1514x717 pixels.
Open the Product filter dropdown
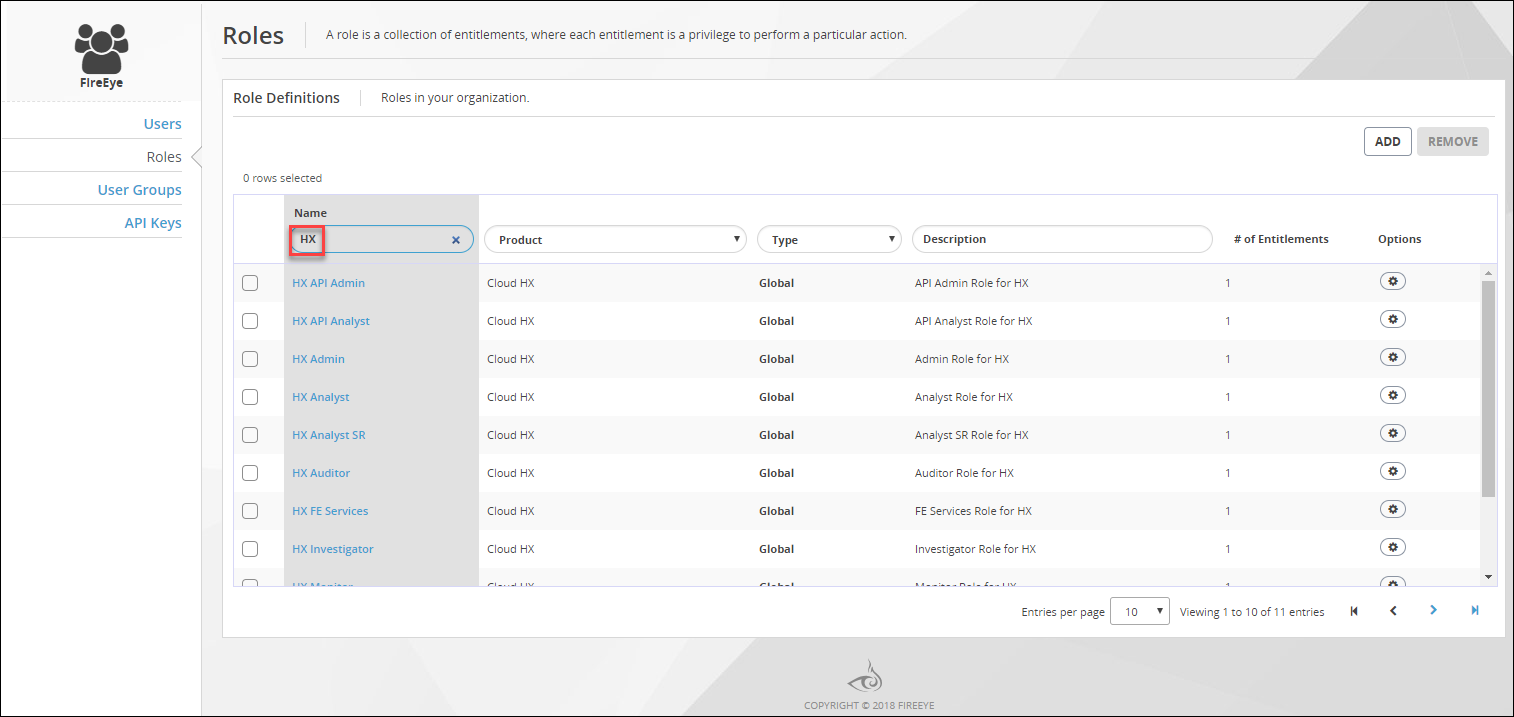pyautogui.click(x=615, y=239)
